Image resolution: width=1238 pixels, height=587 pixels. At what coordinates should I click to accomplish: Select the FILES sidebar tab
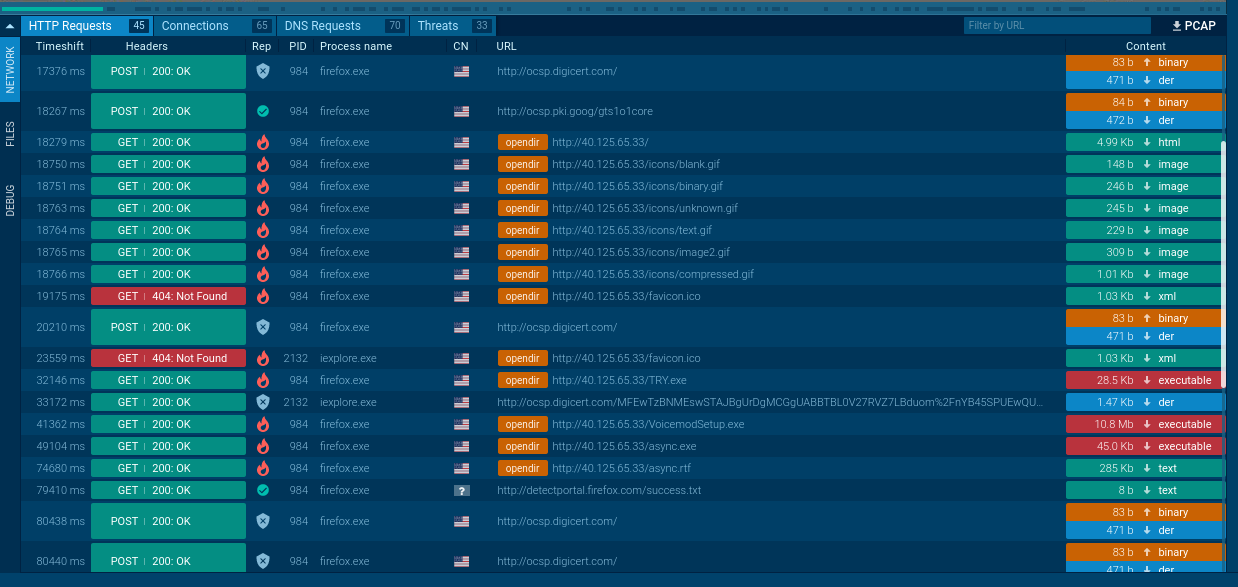10,134
